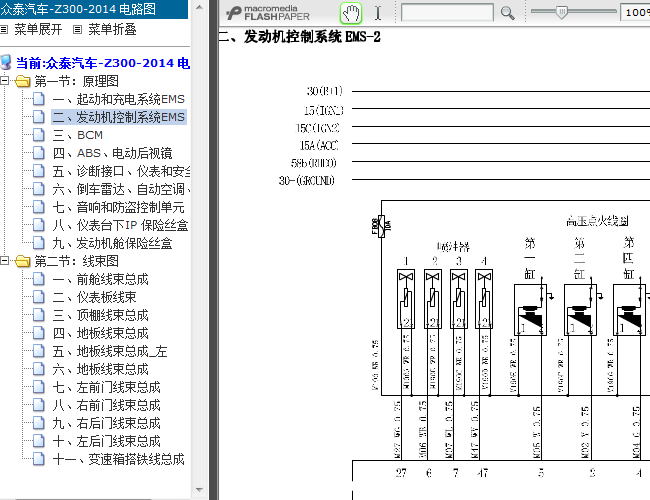Click the page icon beside 三、顶棚线束总成

click(x=39, y=316)
